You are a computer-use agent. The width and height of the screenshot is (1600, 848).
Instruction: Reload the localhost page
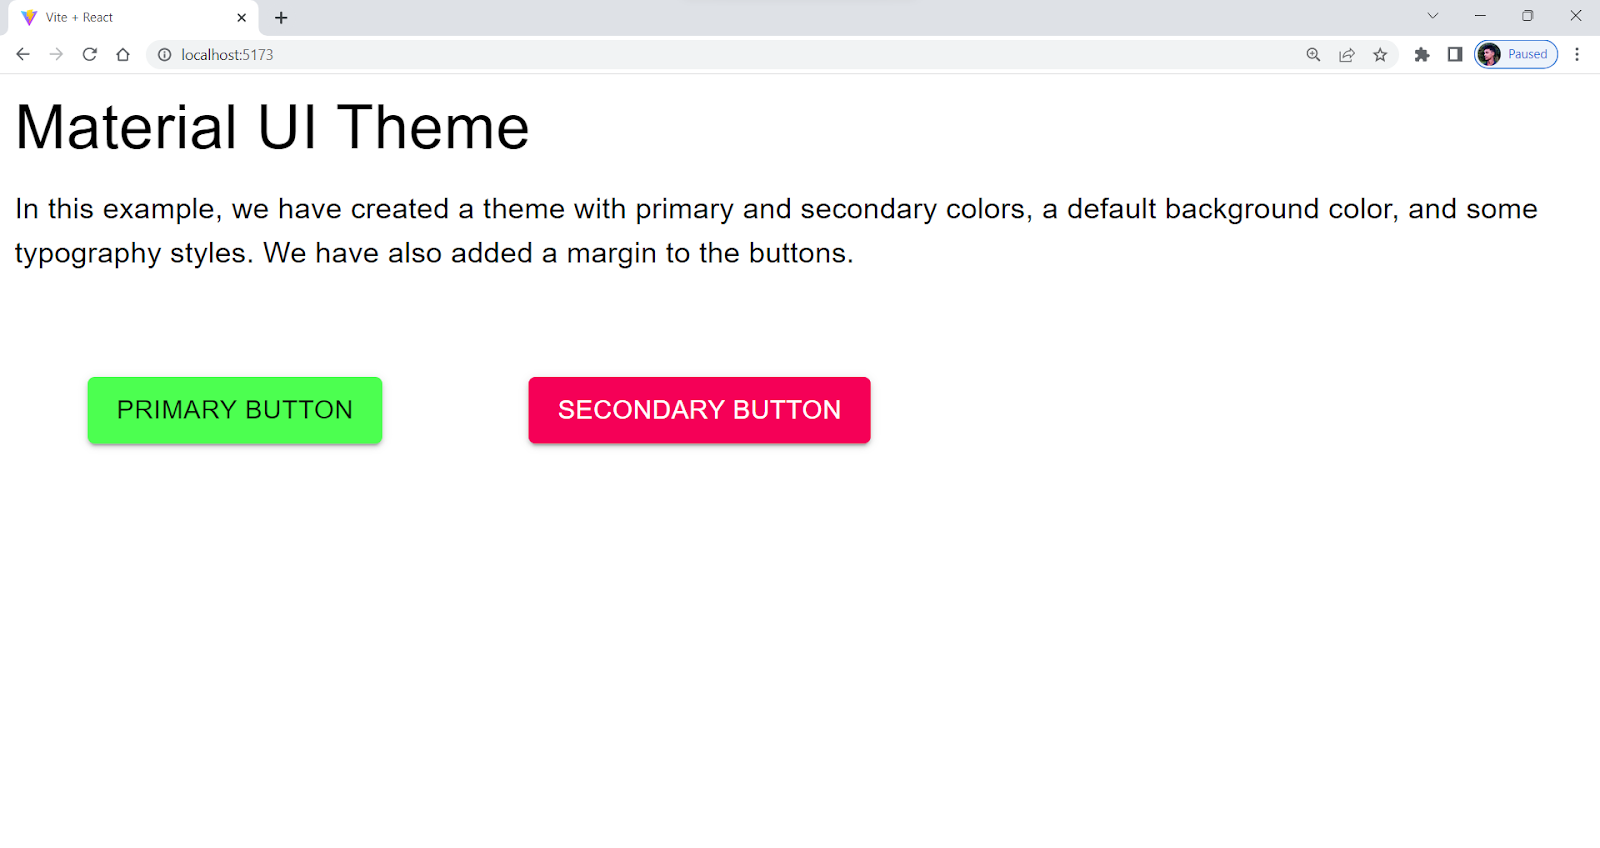click(x=90, y=55)
